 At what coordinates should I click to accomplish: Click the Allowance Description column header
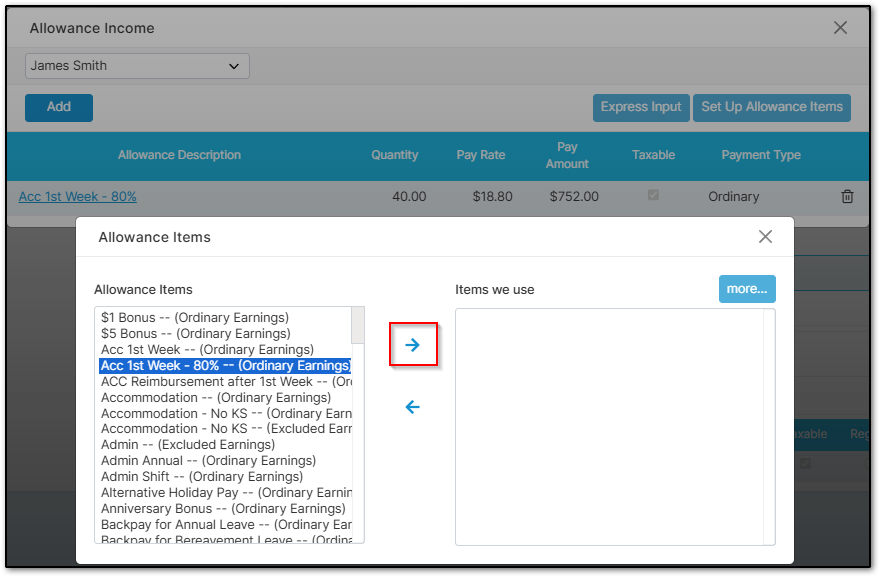(x=179, y=155)
